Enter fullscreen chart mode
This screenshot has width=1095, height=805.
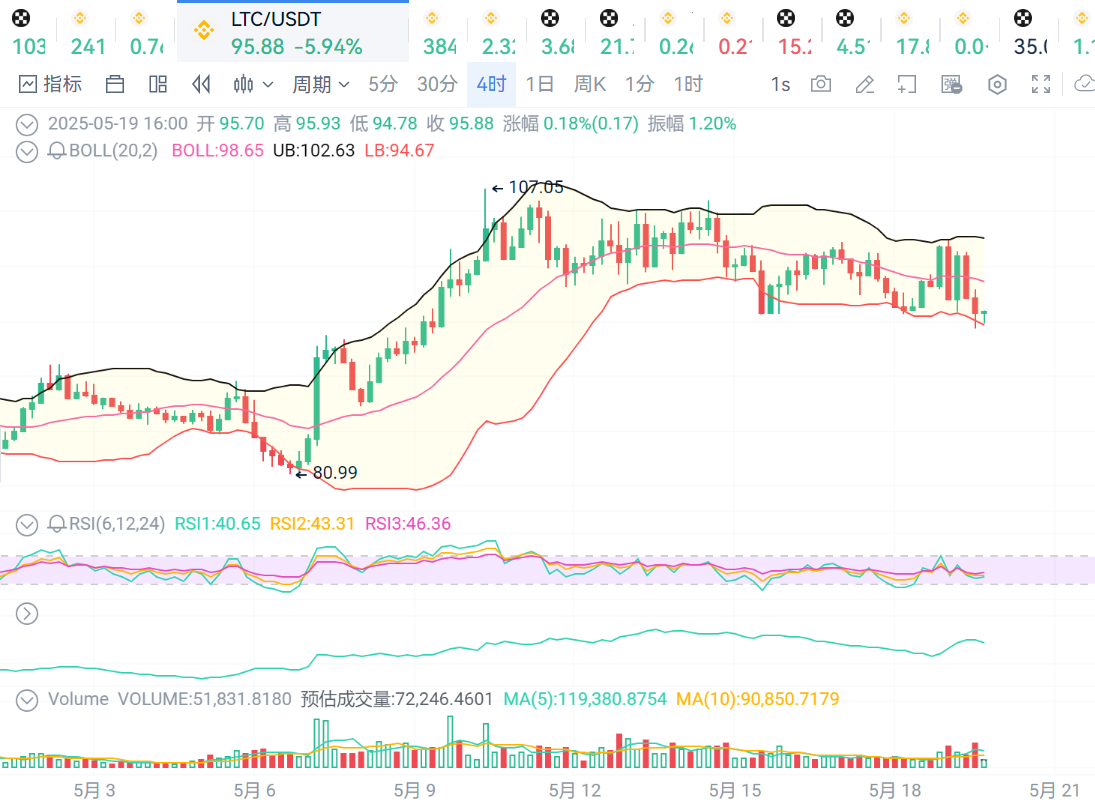coord(1041,84)
